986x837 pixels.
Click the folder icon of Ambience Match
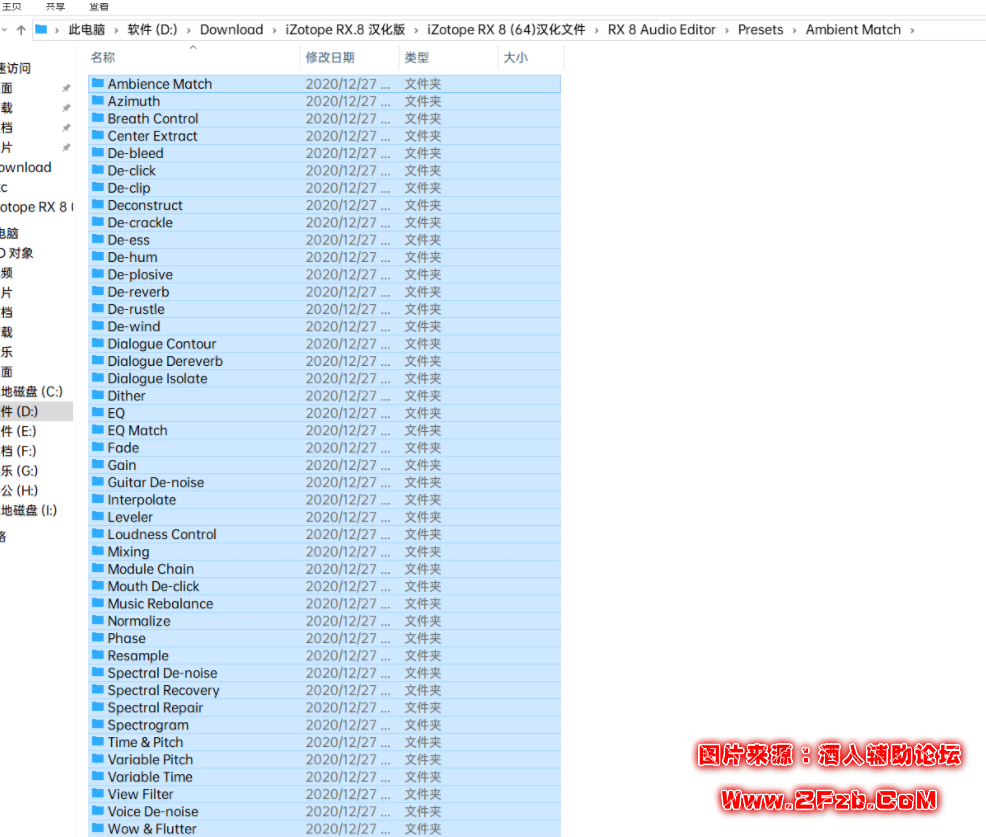tap(97, 83)
